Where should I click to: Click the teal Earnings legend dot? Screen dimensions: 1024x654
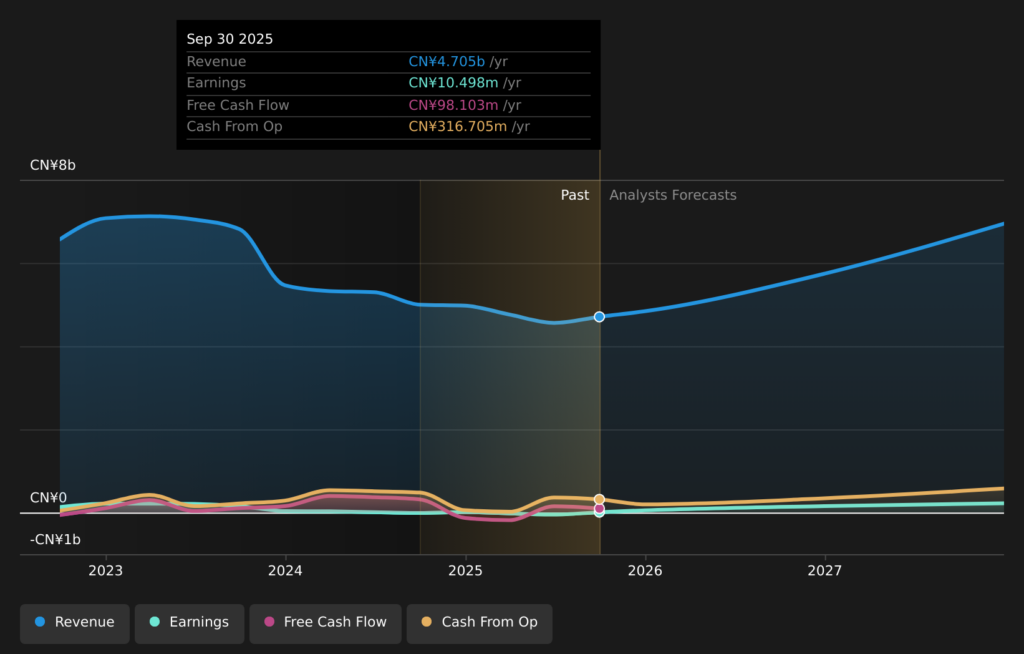(155, 622)
